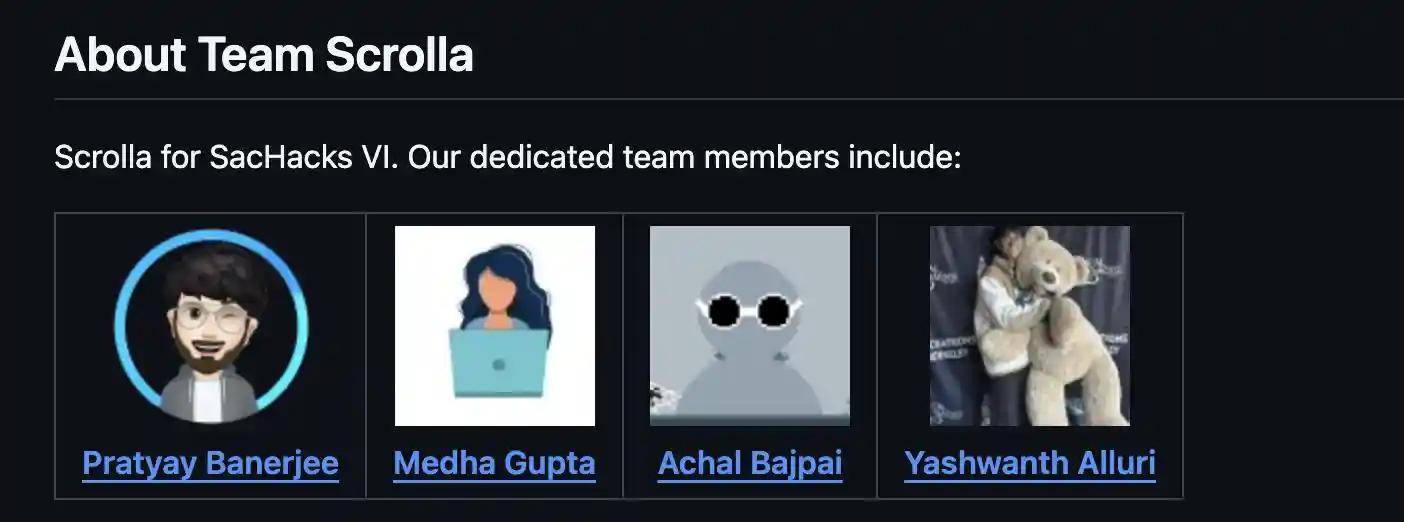Click the "About Team Scrolla" heading
Viewport: 1404px width, 522px height.
pos(264,55)
